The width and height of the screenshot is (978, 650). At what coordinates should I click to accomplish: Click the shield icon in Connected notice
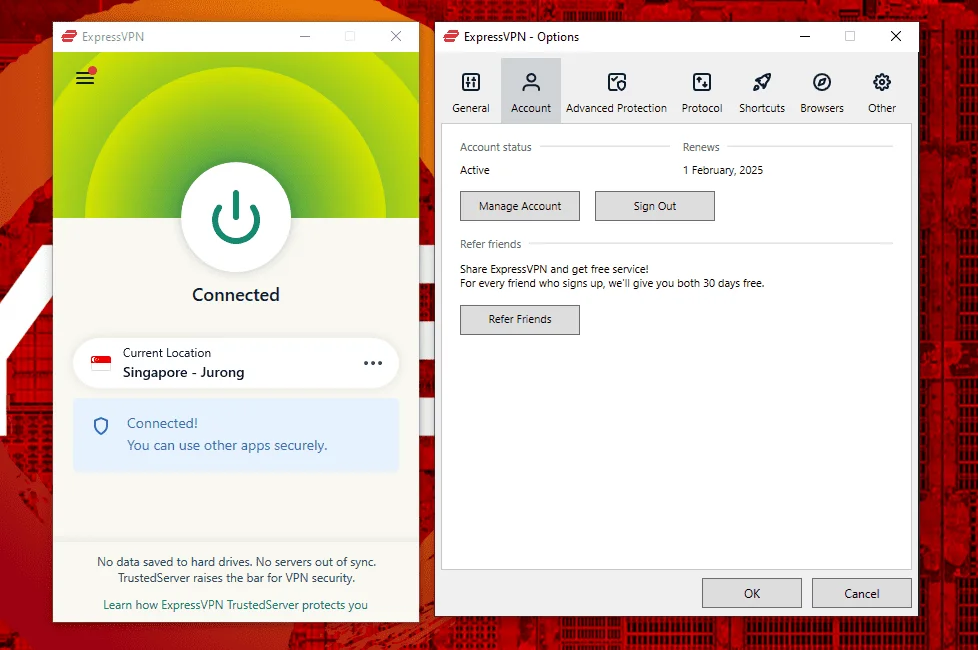pos(101,426)
